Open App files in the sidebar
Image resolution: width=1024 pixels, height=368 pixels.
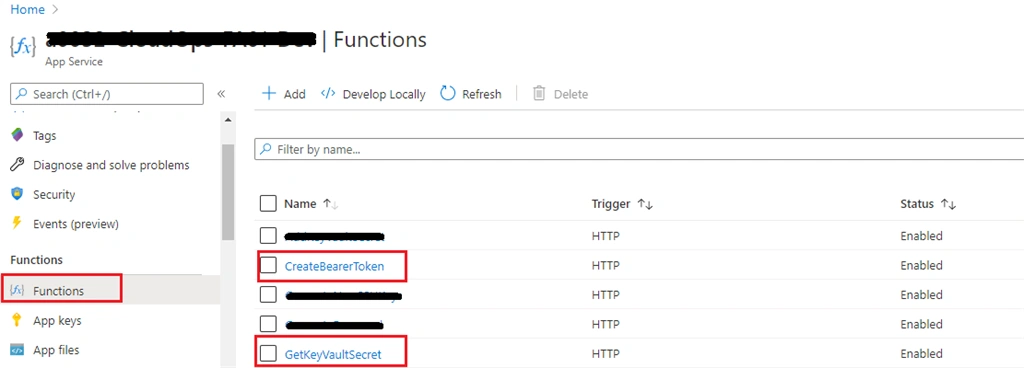tap(56, 350)
